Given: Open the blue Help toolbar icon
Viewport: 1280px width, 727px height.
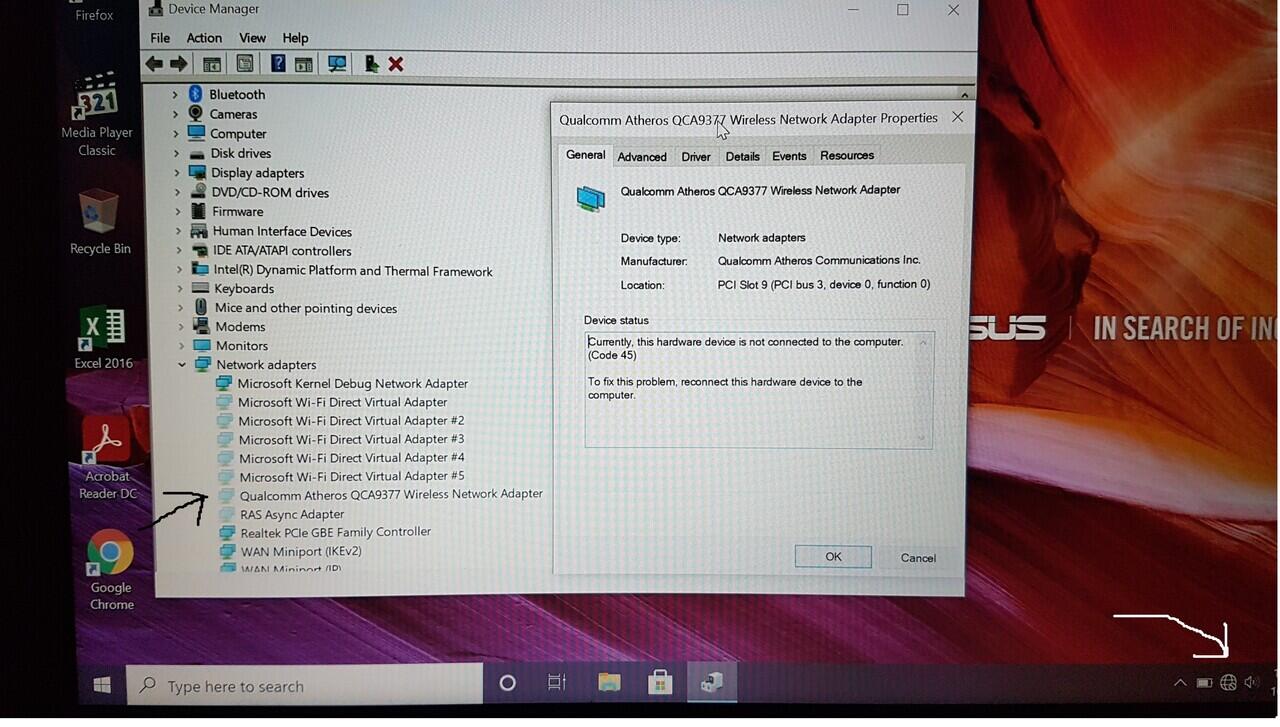Looking at the screenshot, I should tap(278, 64).
